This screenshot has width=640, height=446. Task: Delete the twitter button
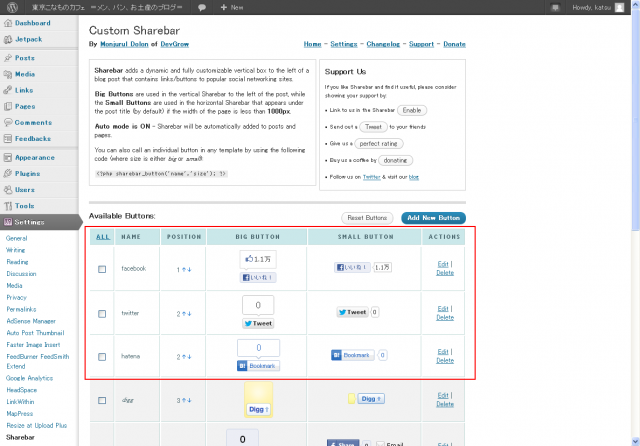coord(445,317)
